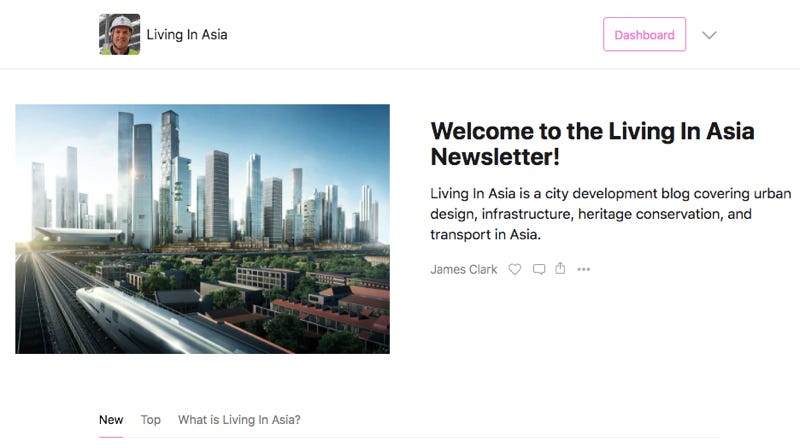Share the post using share icon
Screen dimensions: 800x448
coord(560,268)
